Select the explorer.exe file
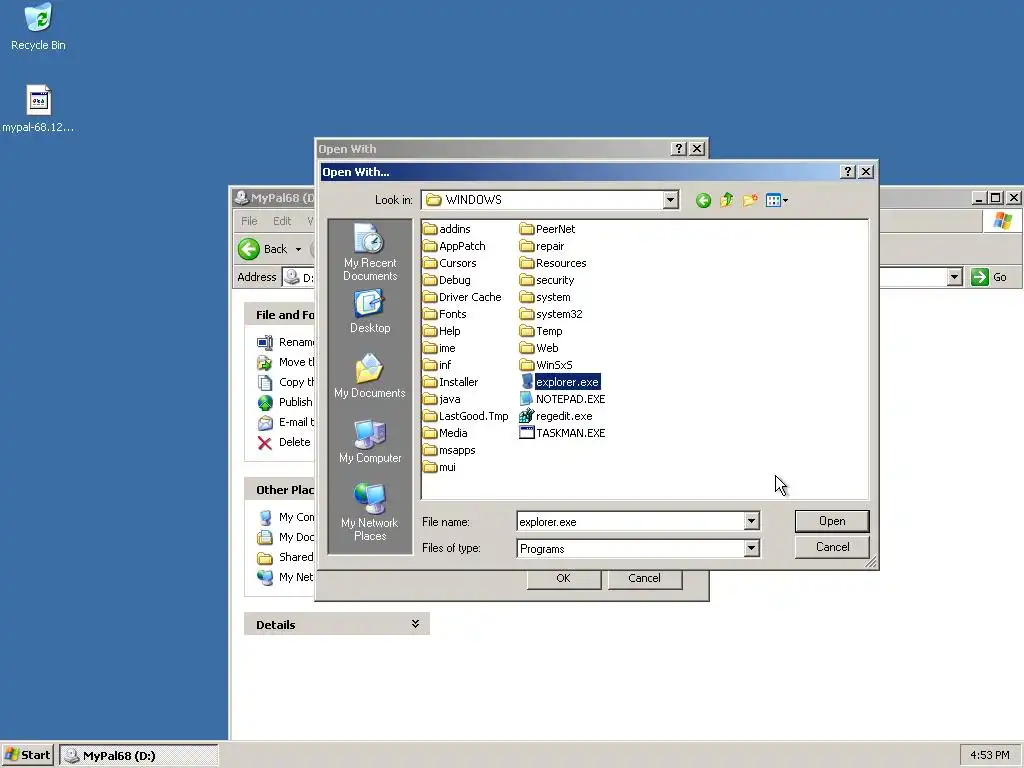Screen dimensions: 1024x768 [560, 382]
